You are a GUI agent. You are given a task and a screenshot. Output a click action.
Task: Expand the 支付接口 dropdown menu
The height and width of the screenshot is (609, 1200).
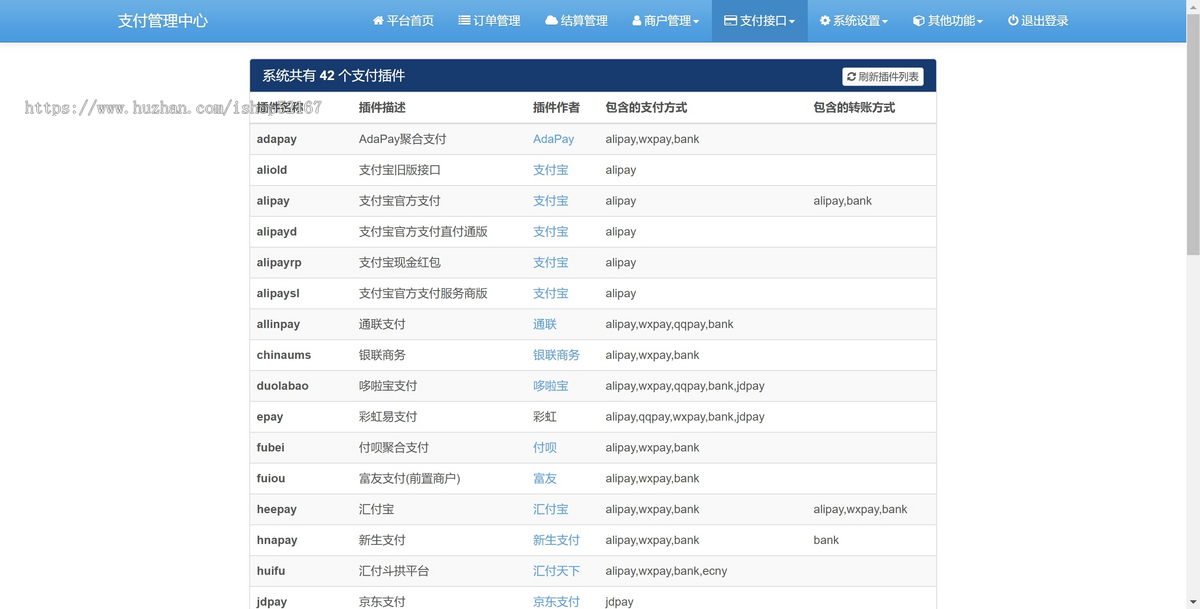click(760, 20)
